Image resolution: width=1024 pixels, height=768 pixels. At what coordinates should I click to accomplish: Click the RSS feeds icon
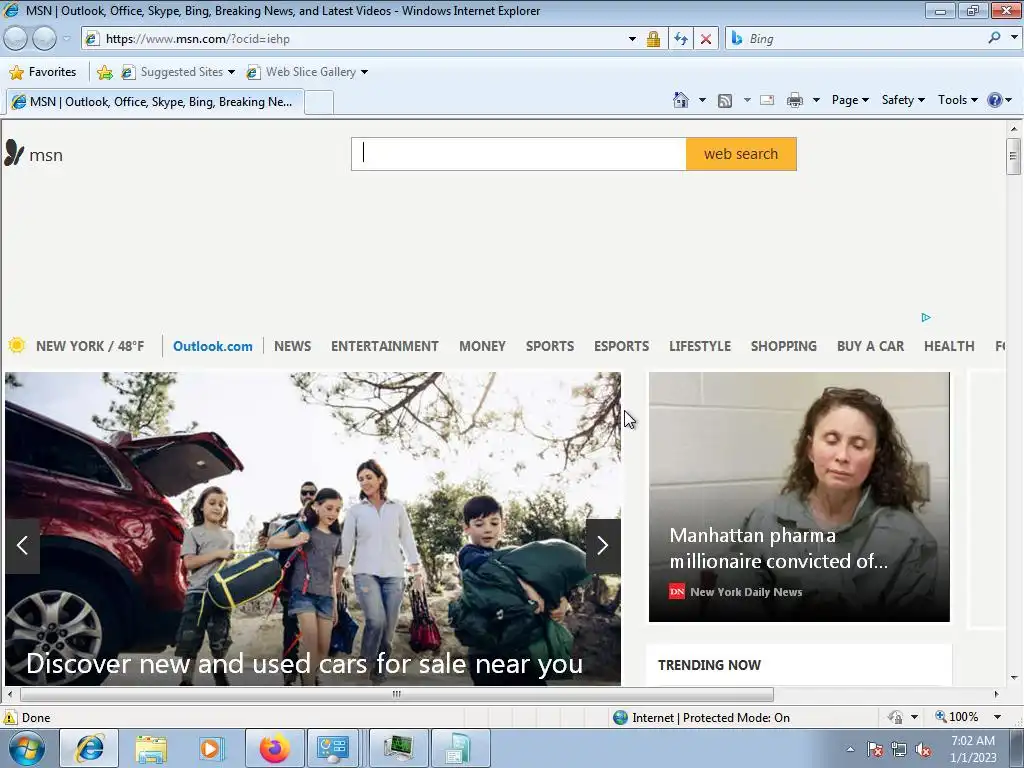[x=725, y=100]
